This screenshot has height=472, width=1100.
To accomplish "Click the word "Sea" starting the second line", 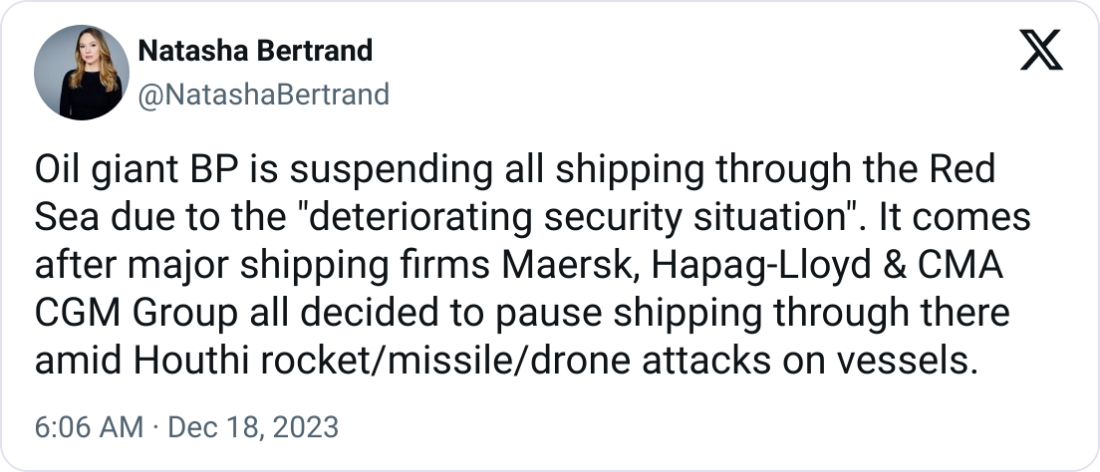I will point(62,217).
